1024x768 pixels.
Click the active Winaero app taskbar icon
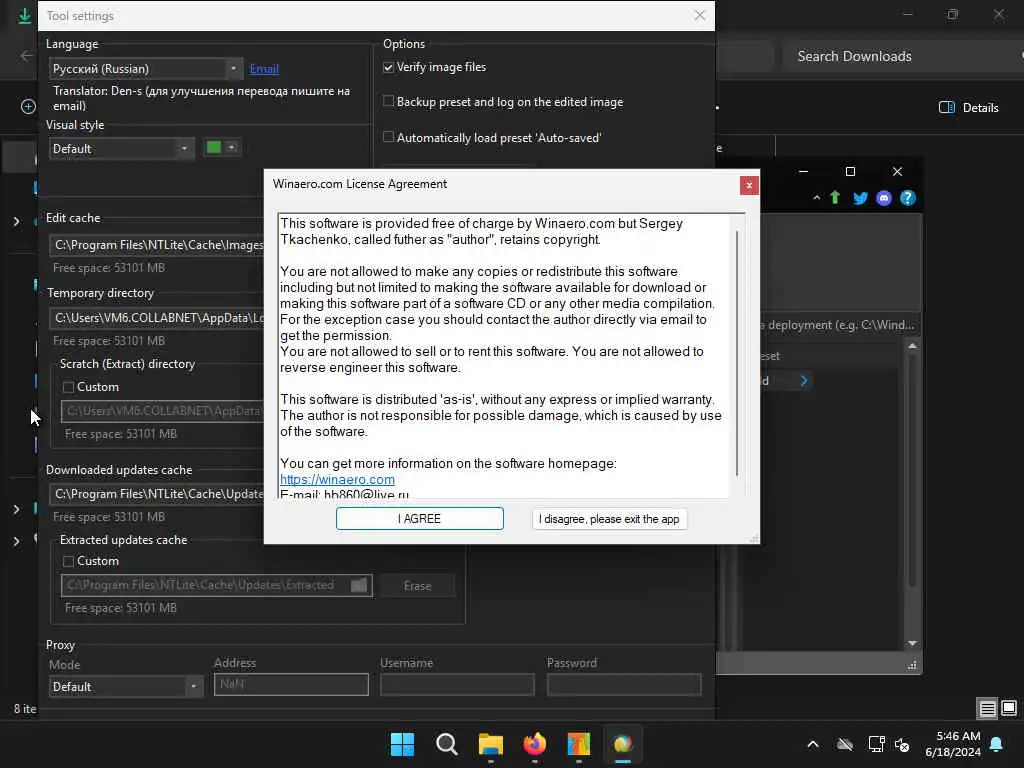pyautogui.click(x=622, y=744)
